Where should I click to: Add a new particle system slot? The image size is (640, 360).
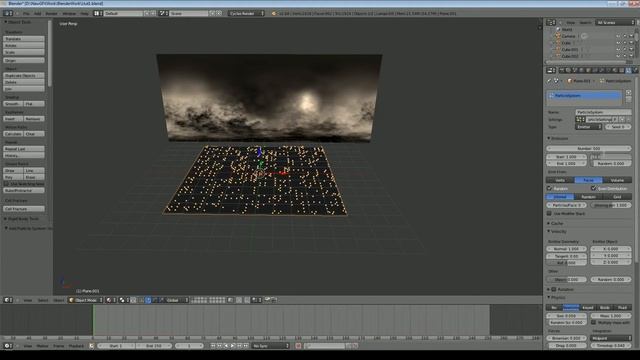point(628,93)
